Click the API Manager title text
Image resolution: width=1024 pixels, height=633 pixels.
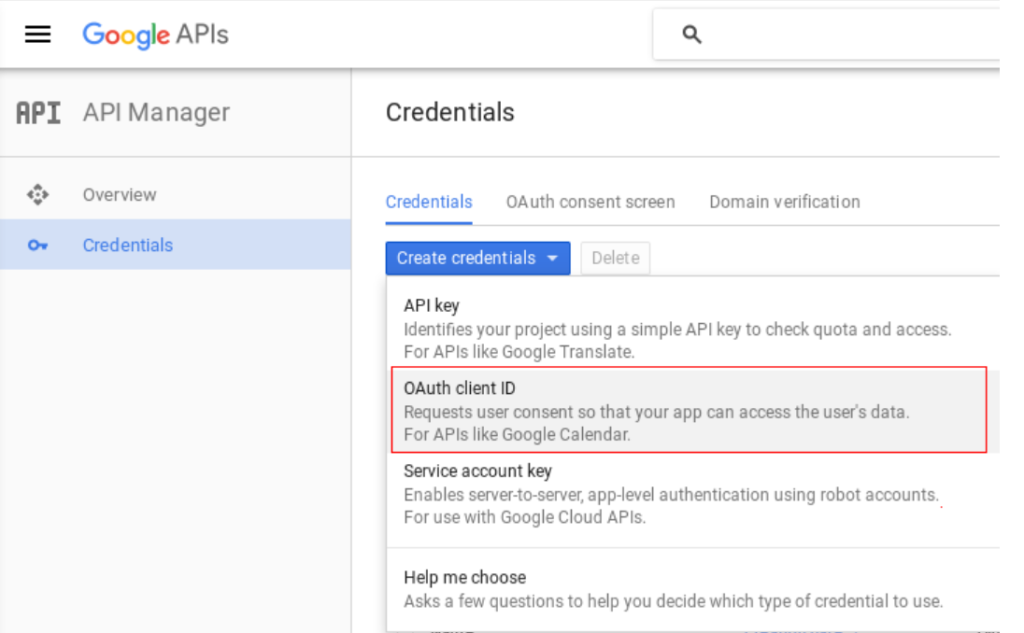coord(156,113)
